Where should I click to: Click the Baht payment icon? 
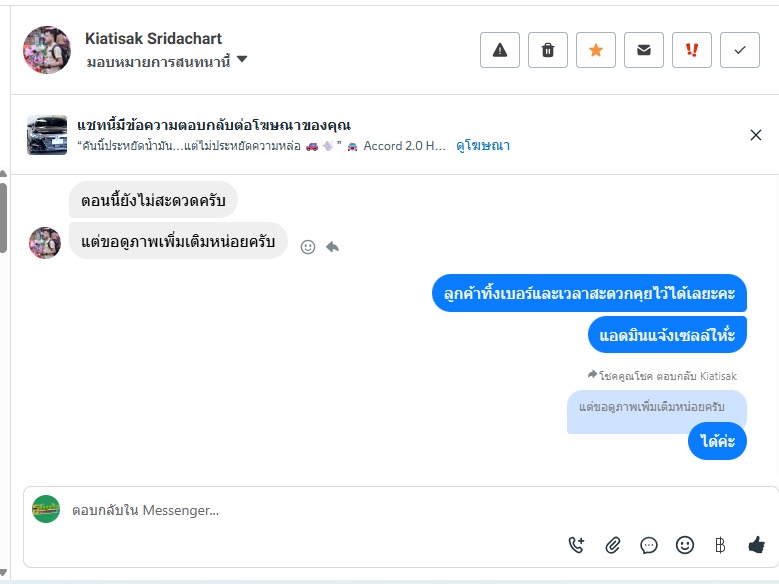pos(720,545)
